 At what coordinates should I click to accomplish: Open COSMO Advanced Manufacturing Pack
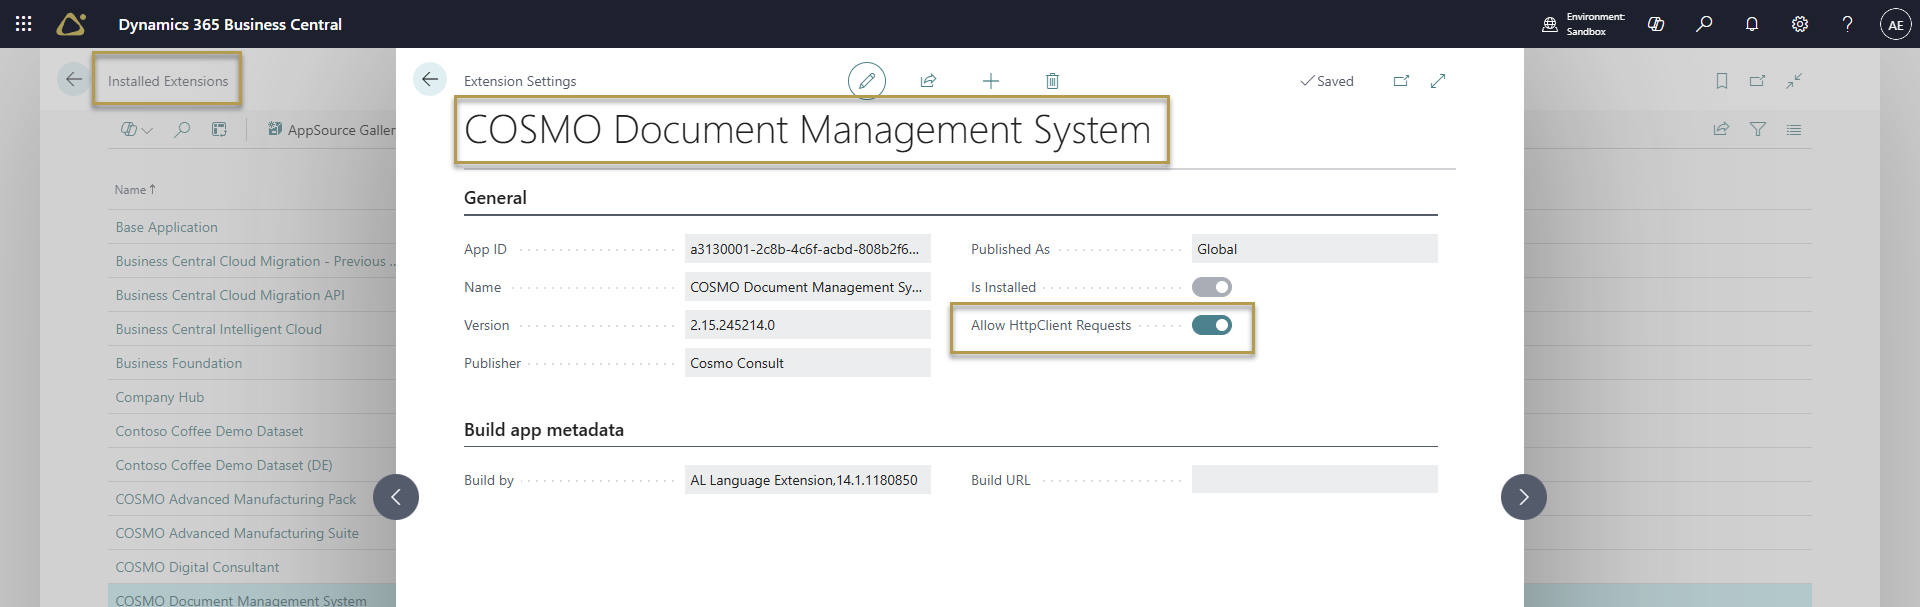[235, 499]
